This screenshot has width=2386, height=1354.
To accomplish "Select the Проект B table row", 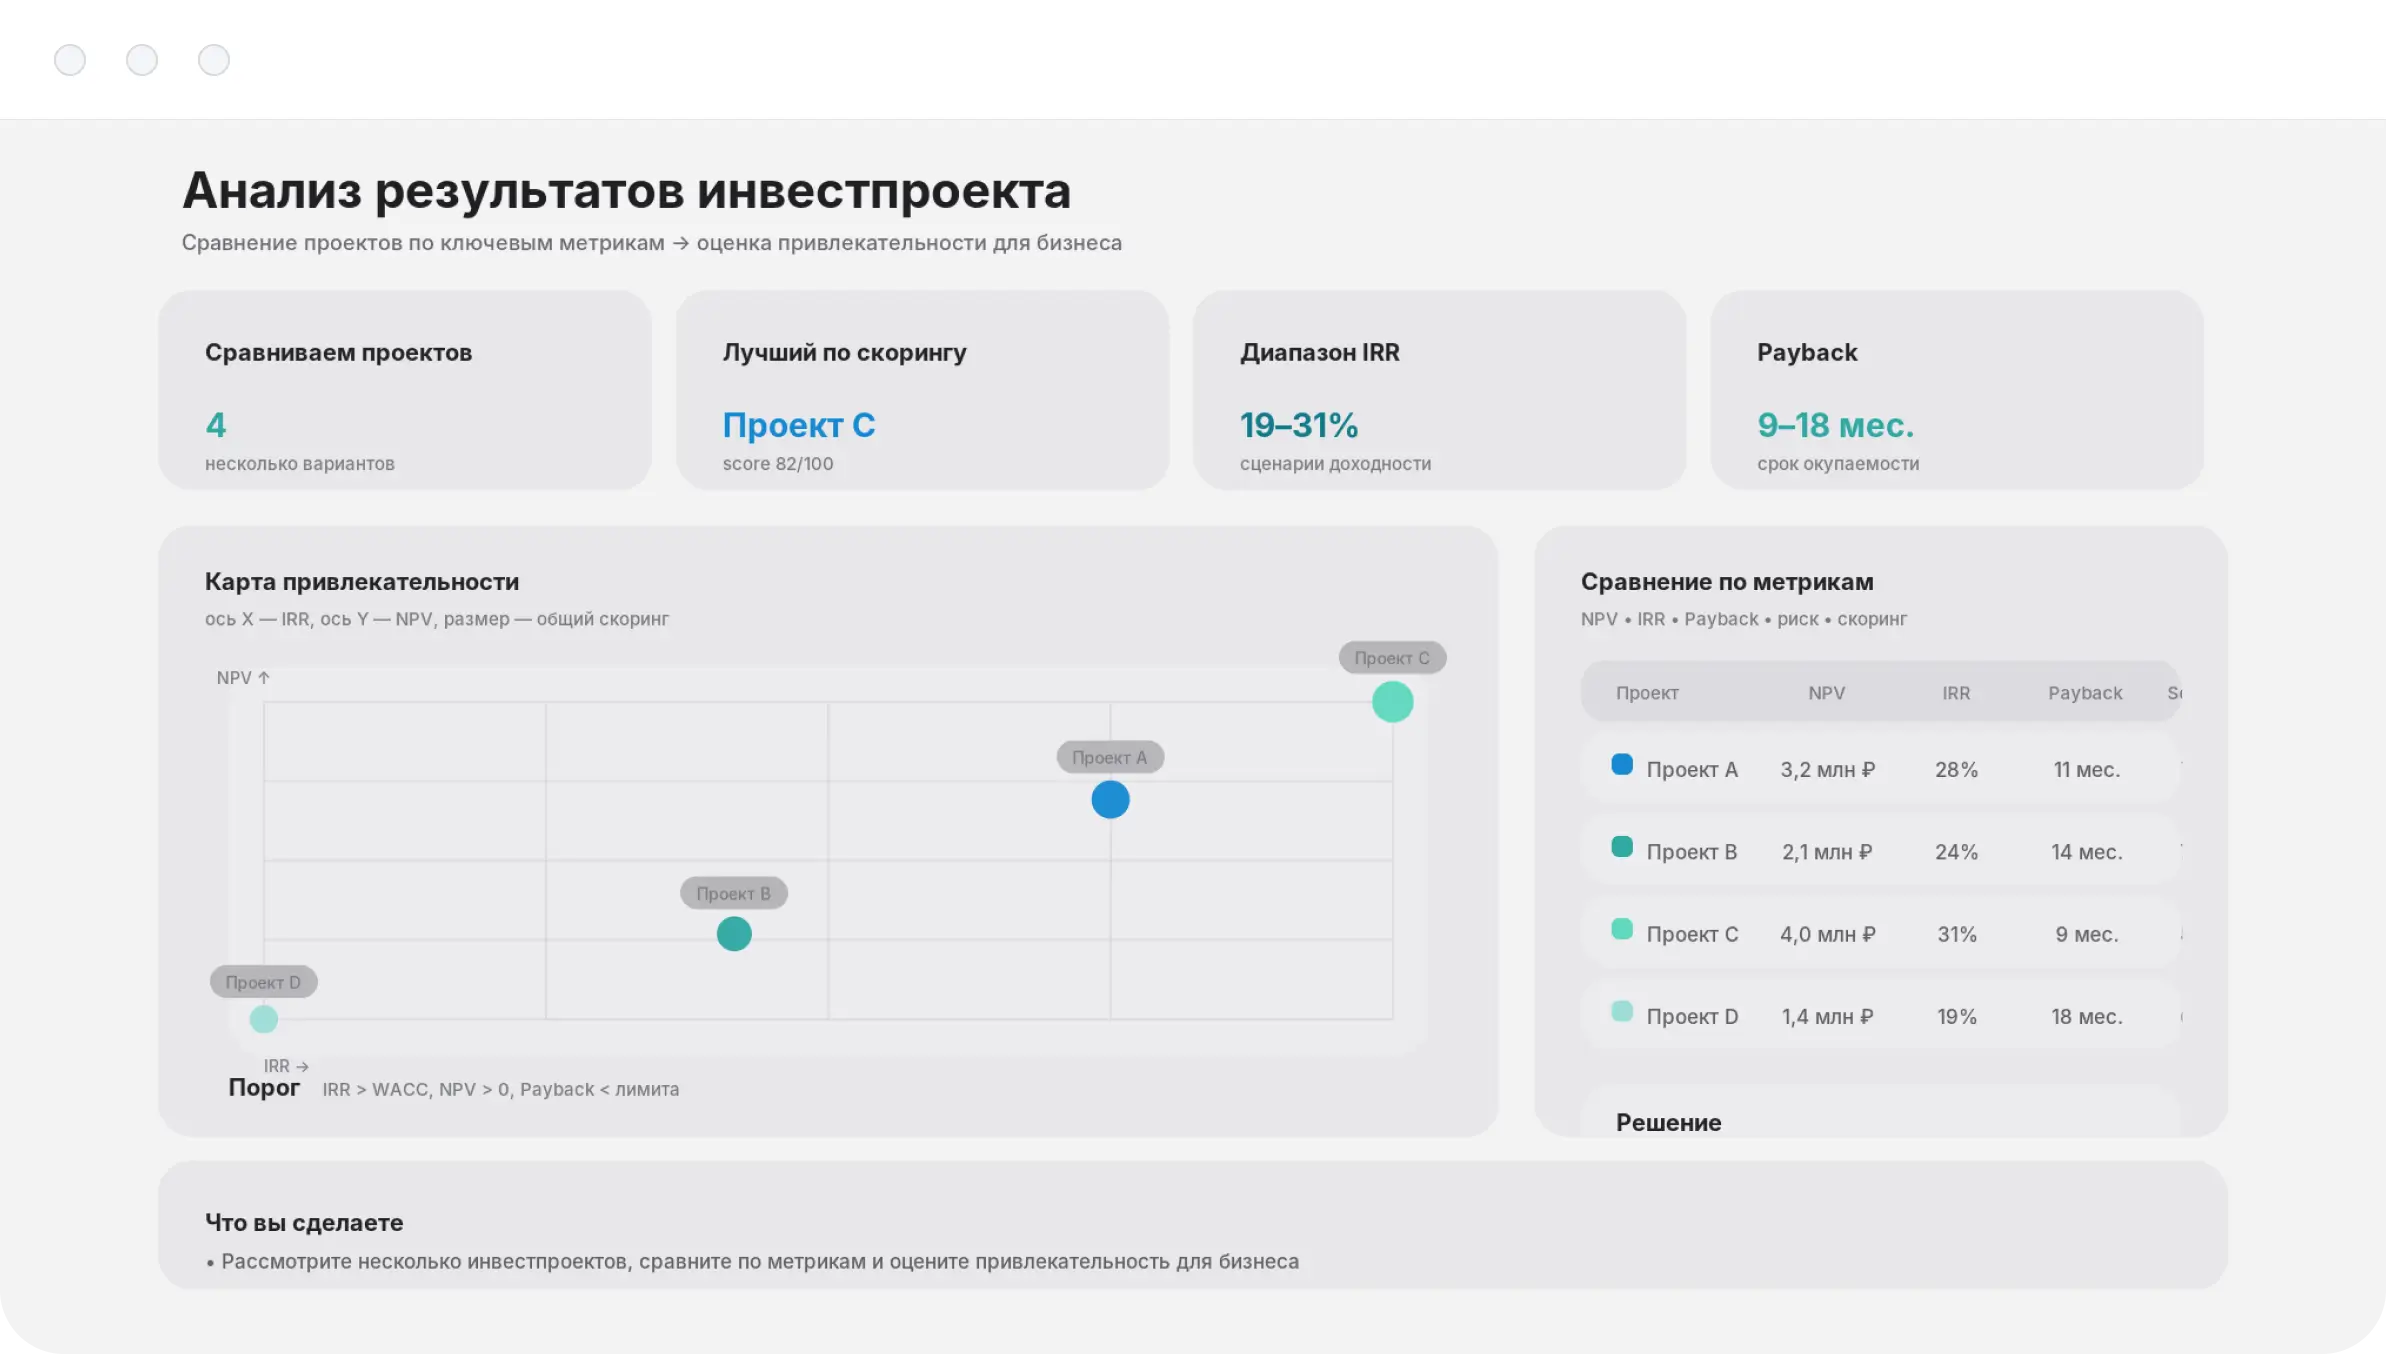I will pos(1880,852).
